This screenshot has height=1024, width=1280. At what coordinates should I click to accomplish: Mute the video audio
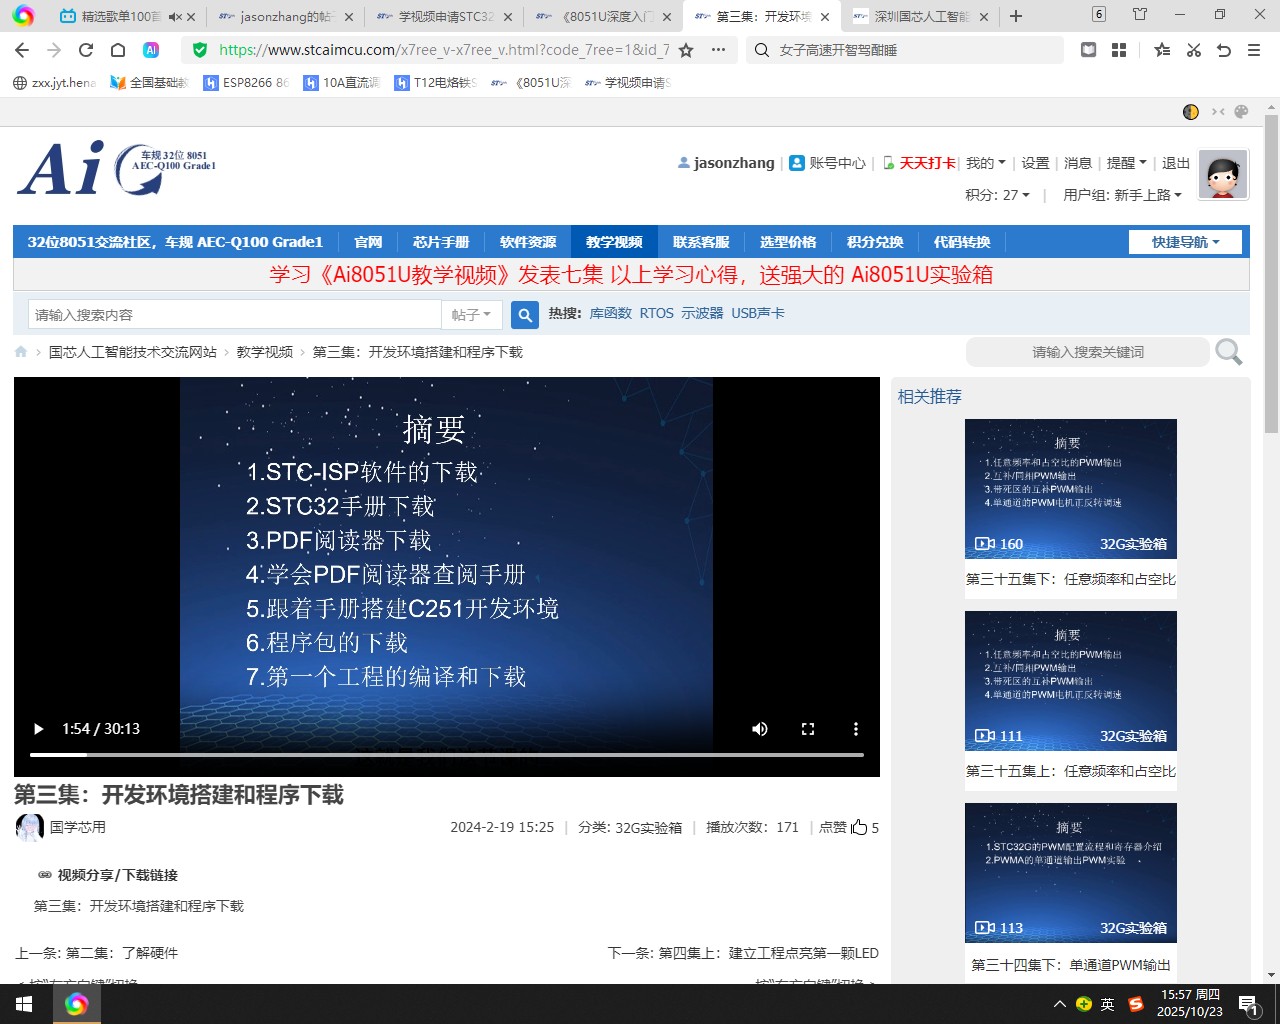tap(760, 729)
